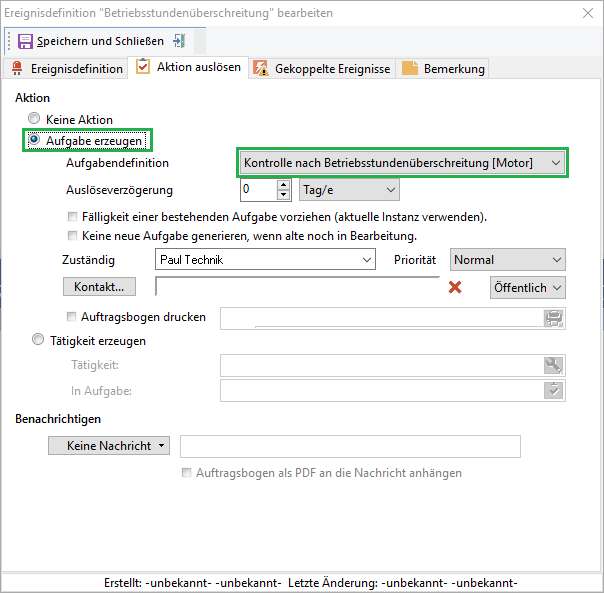Clear the contact with the red X icon
Screen dimensions: 604x593
click(x=455, y=287)
